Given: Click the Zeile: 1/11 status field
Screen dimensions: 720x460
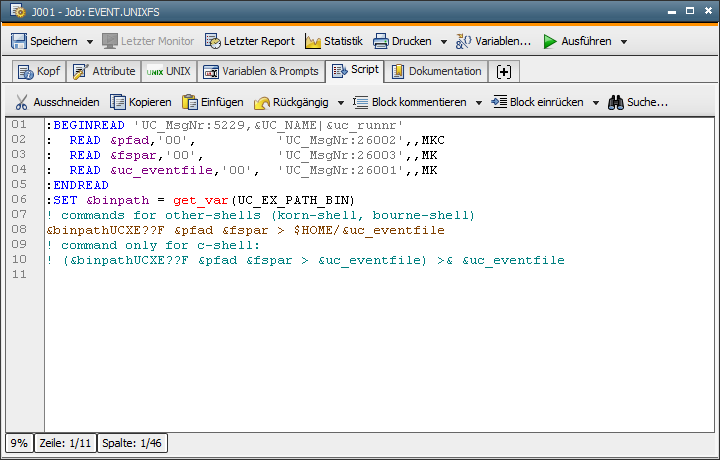Looking at the screenshot, I should click(65, 443).
